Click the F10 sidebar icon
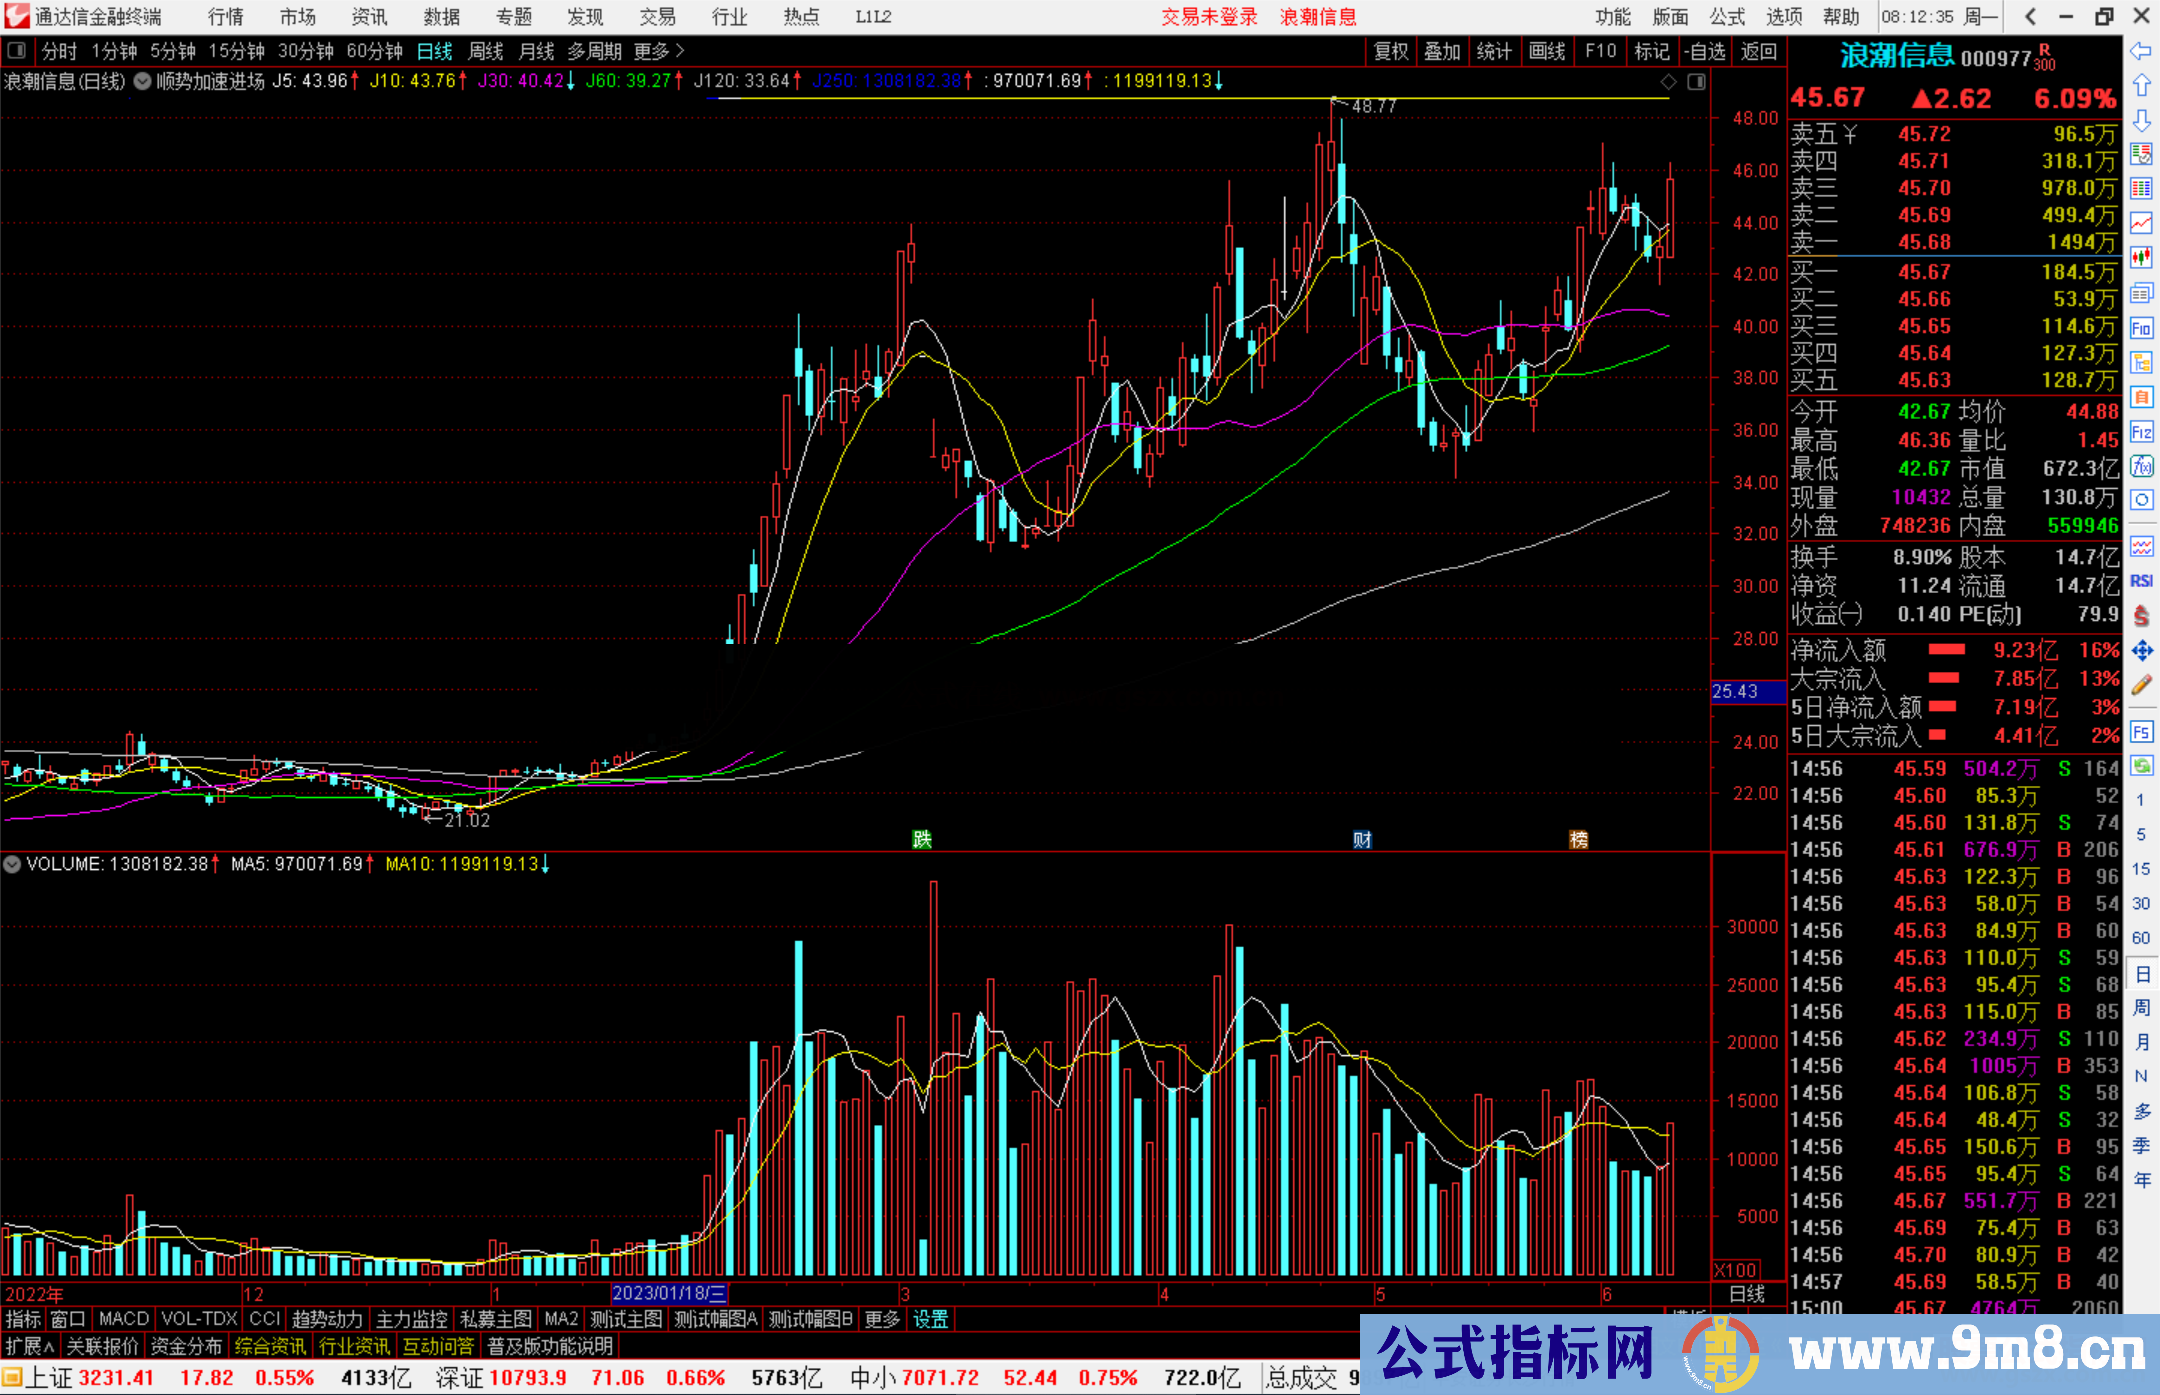Screen dimensions: 2160x1395 pyautogui.click(x=2141, y=328)
